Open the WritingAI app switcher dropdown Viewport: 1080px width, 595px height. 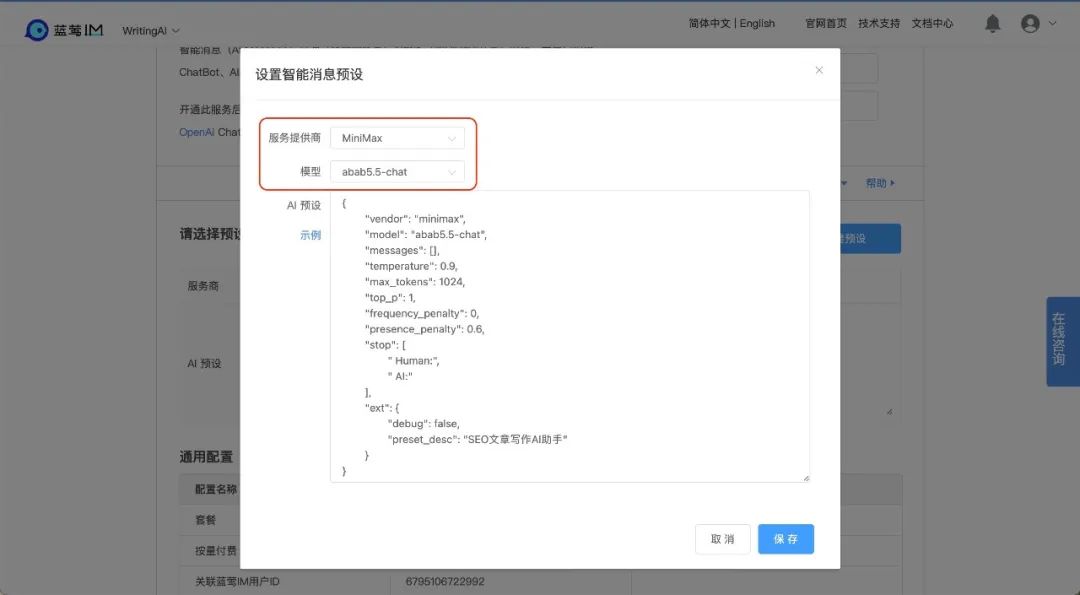tap(151, 31)
